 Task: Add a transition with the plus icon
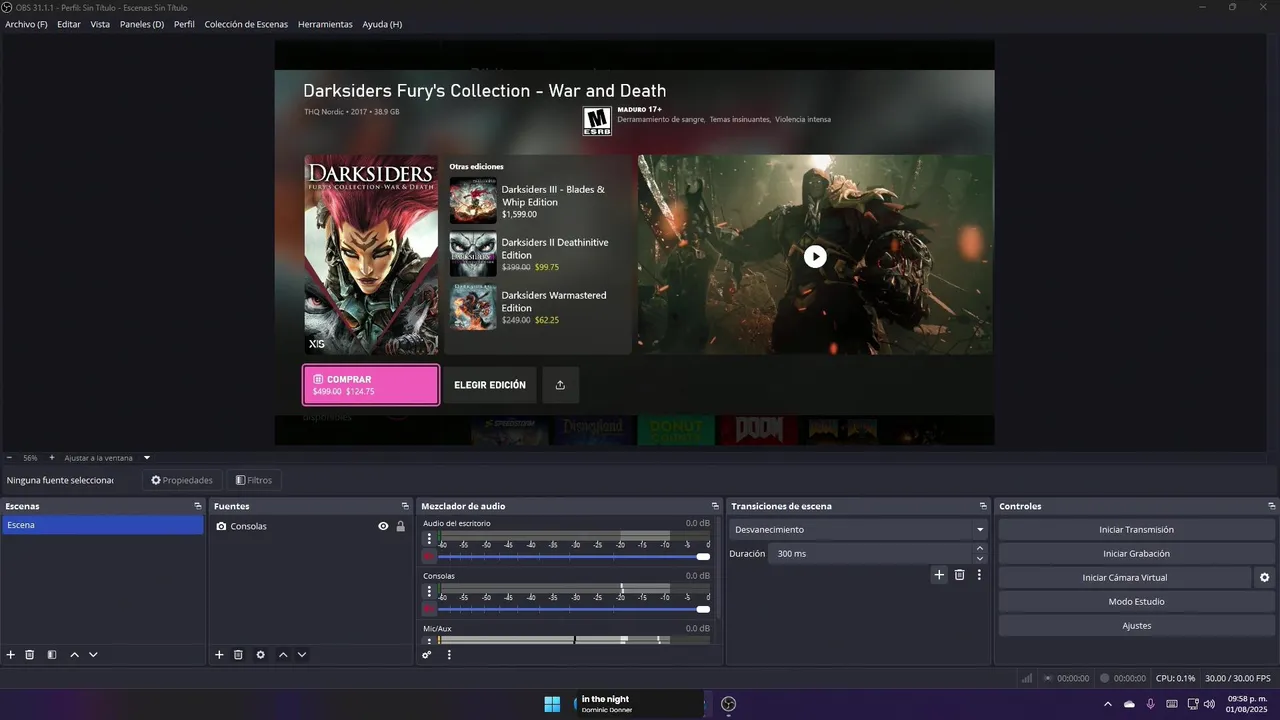pos(939,575)
